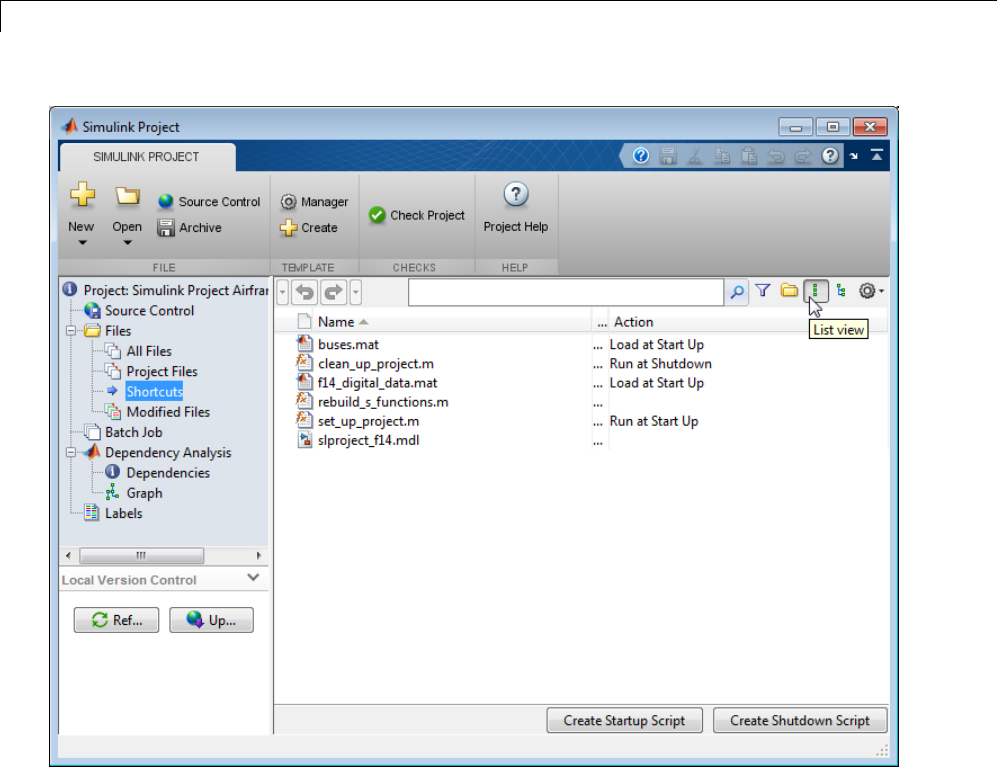Click the quick access customize arrow icon

(x=853, y=156)
